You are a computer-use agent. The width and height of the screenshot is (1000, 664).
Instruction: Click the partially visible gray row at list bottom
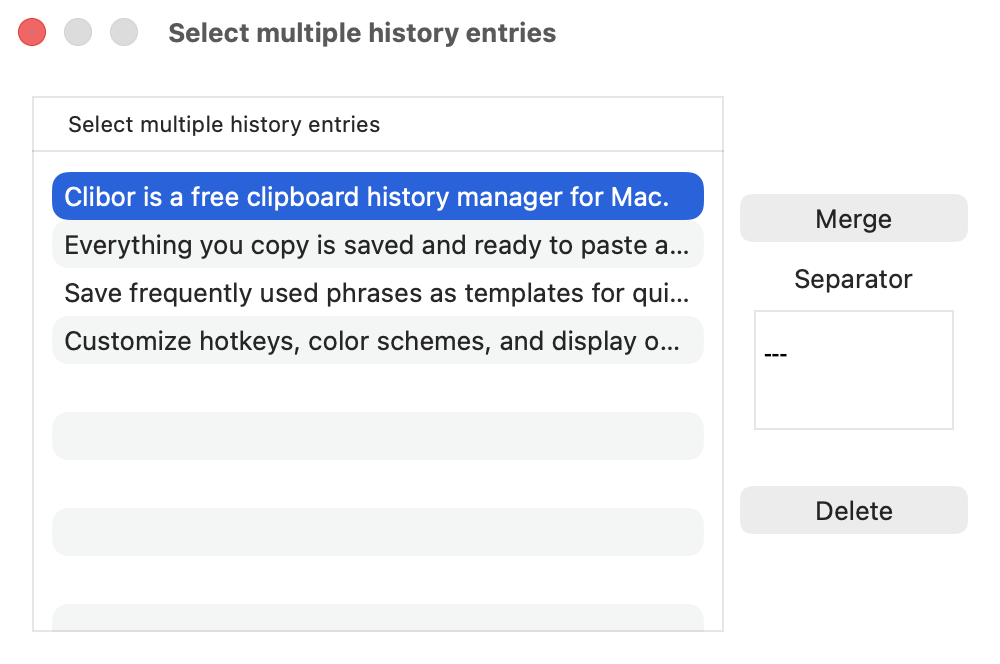[378, 617]
